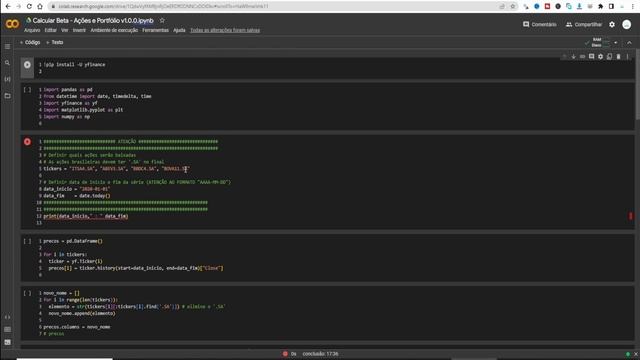Open the Files sidebar panel
Viewport: 640px width, 360px height.
tap(7, 96)
